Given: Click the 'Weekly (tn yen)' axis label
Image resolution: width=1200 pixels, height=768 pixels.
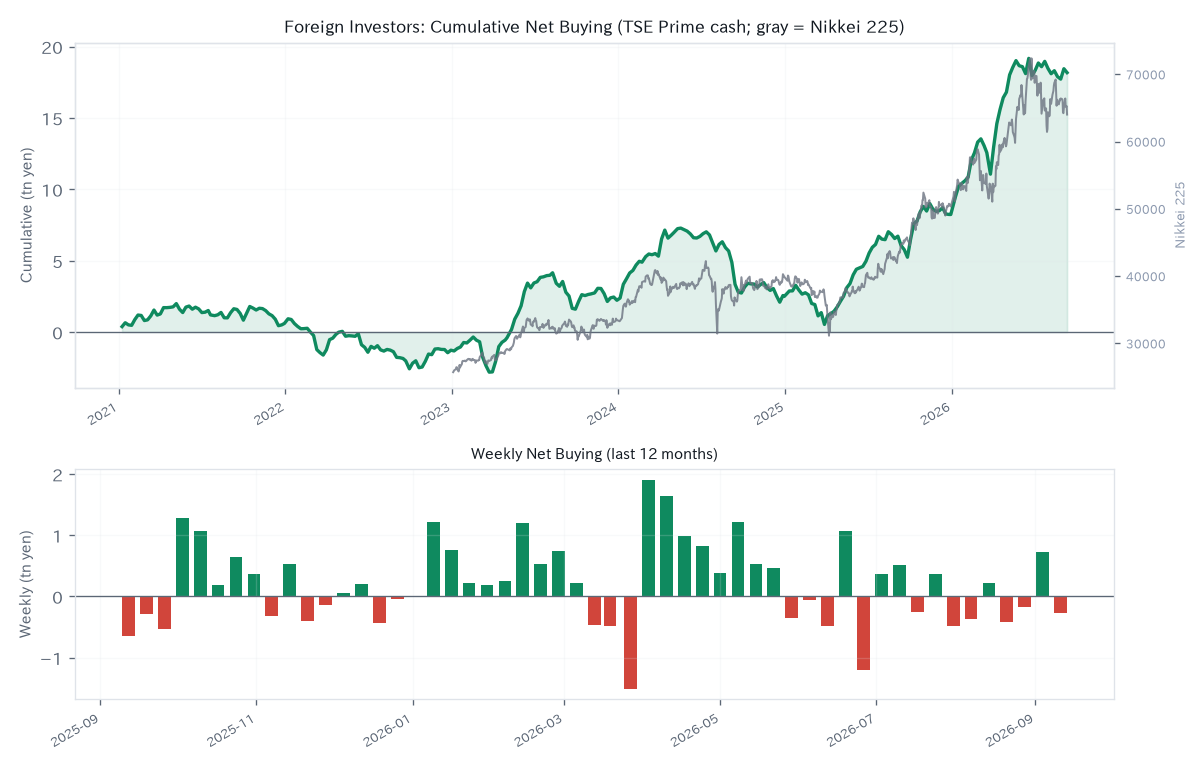Looking at the screenshot, I should [x=27, y=584].
